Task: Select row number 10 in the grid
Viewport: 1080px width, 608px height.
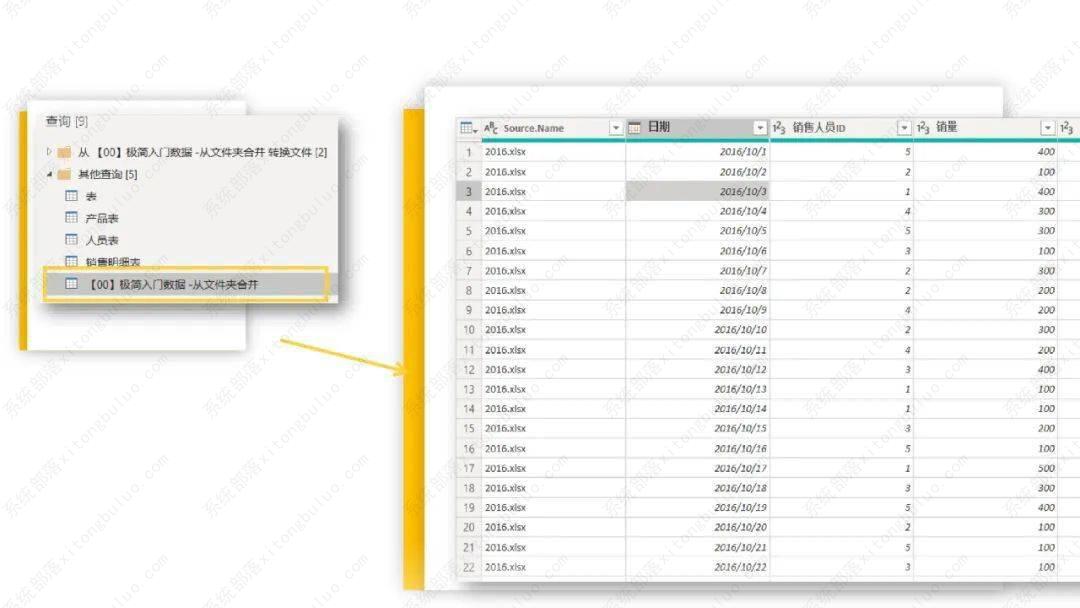Action: click(468, 330)
